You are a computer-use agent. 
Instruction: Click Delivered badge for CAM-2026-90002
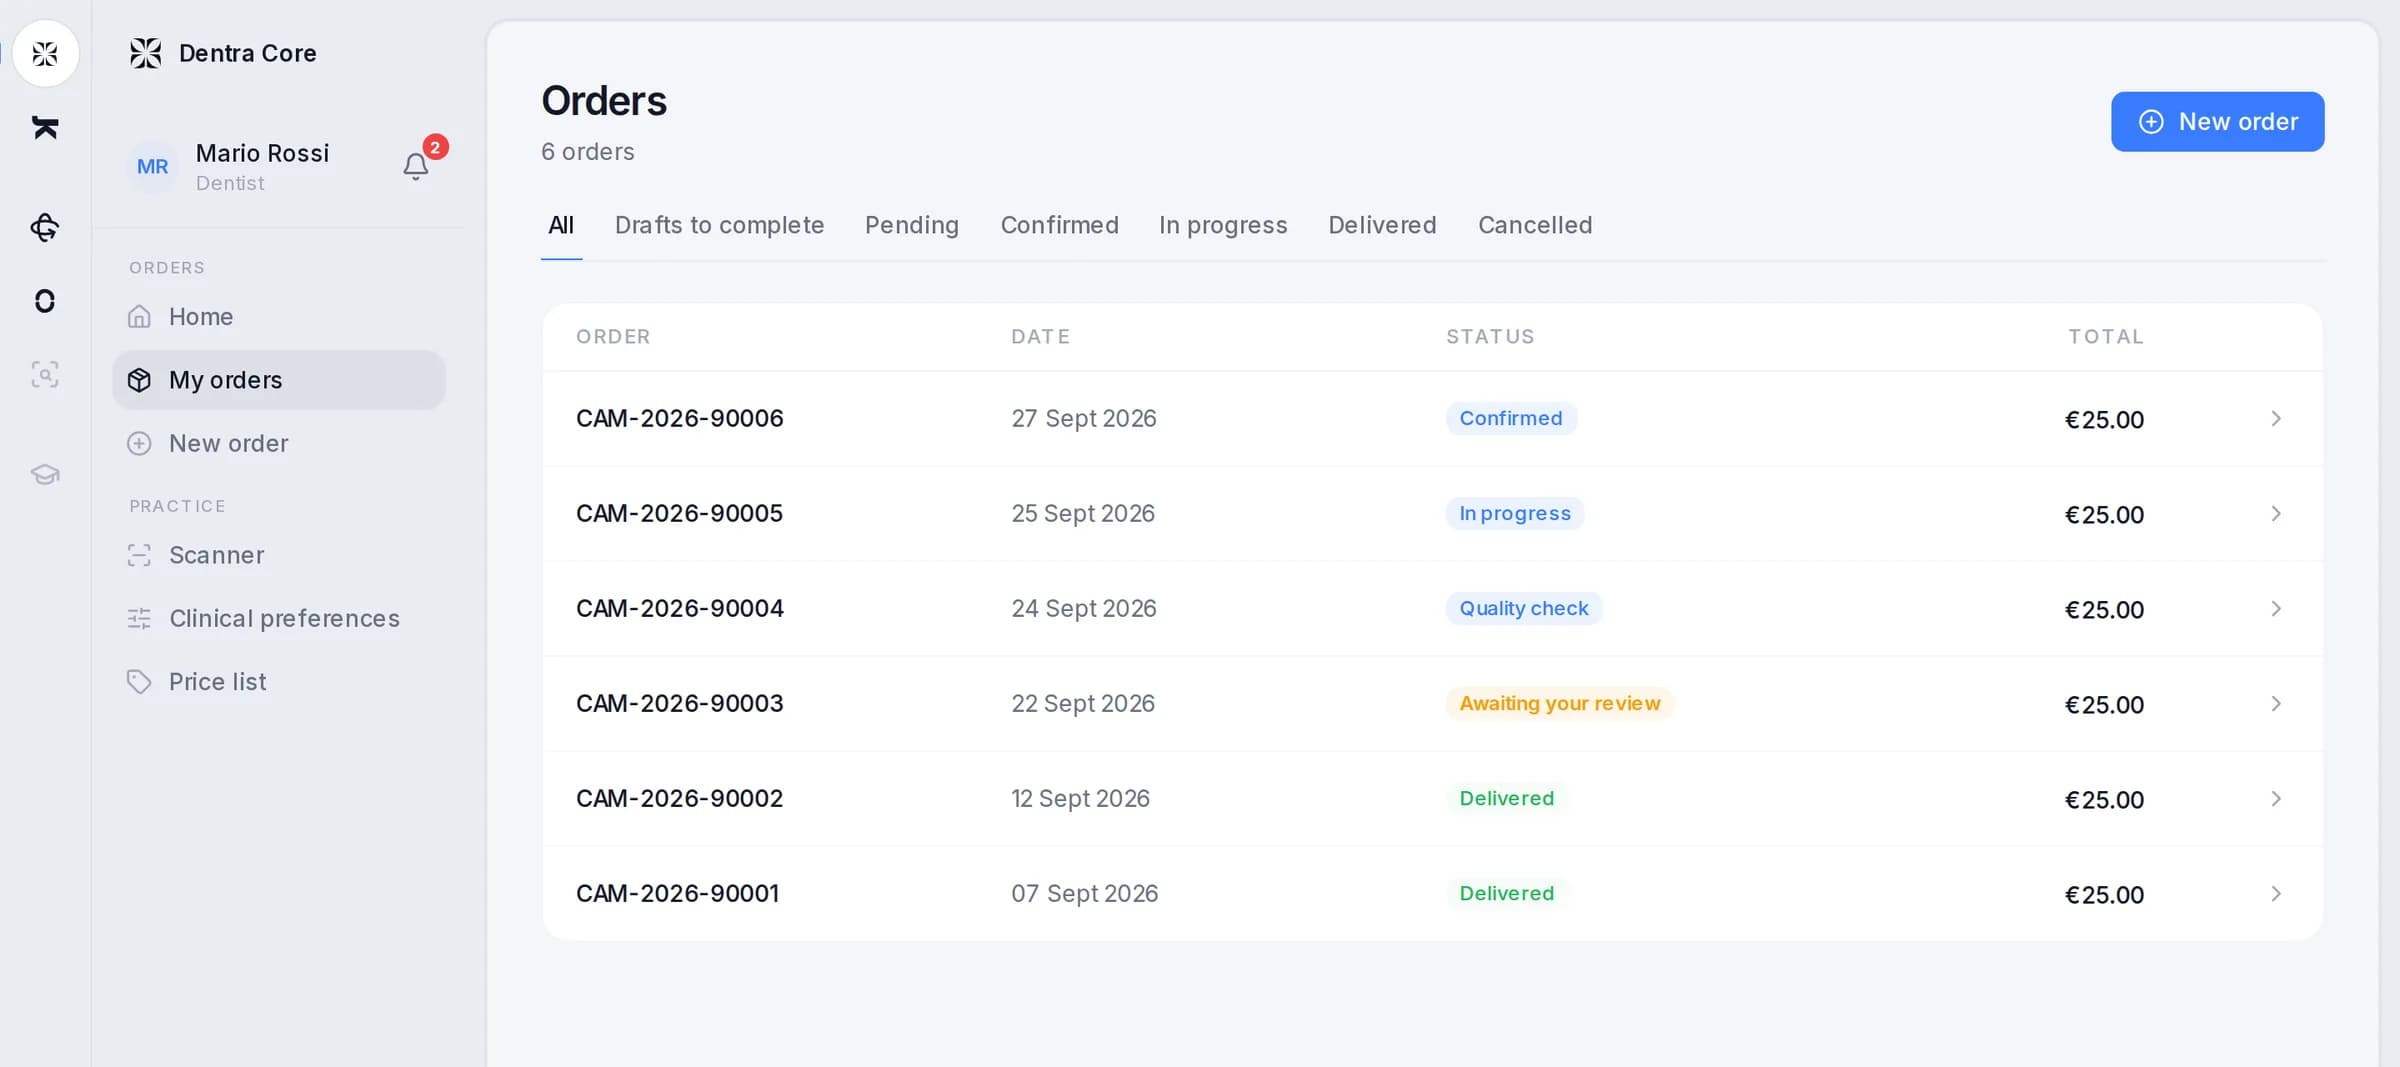pos(1507,798)
